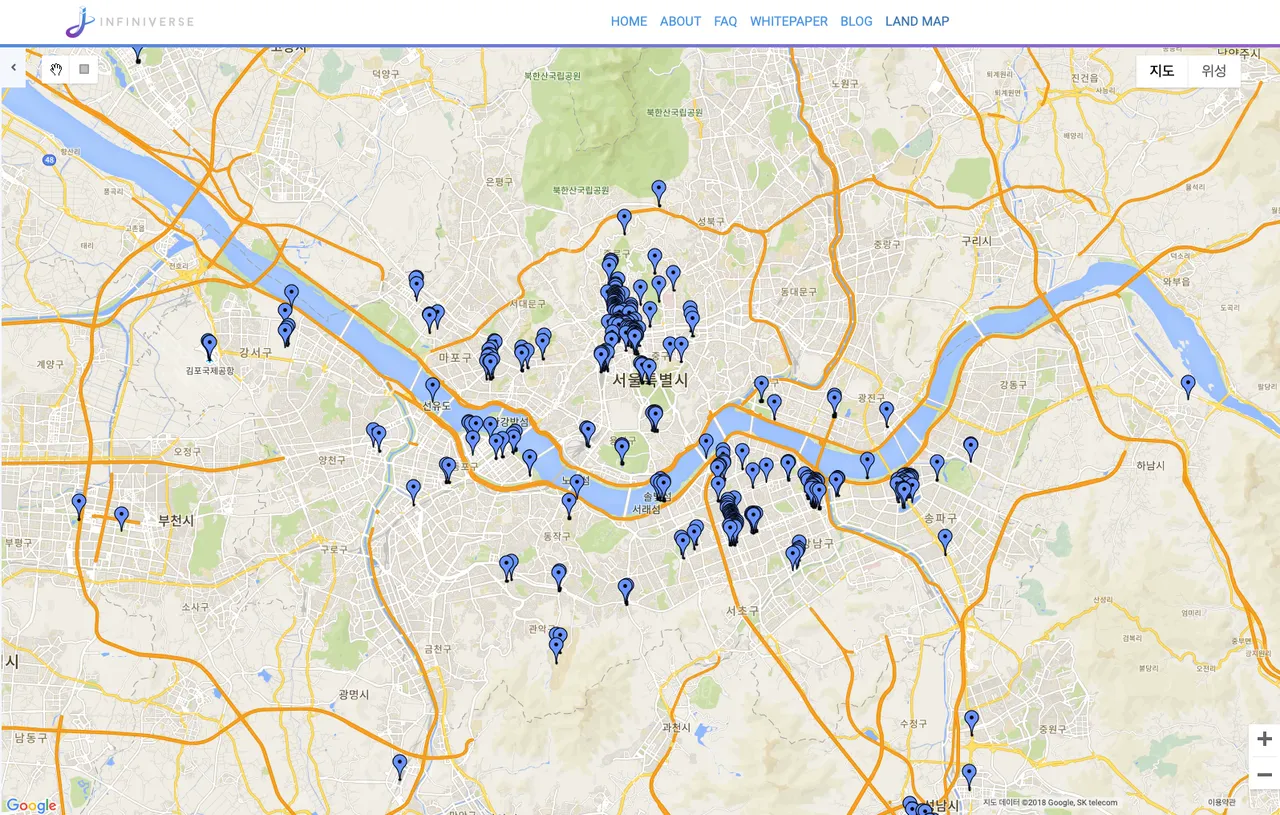Click the pin beside the 중원구 label

click(971, 722)
